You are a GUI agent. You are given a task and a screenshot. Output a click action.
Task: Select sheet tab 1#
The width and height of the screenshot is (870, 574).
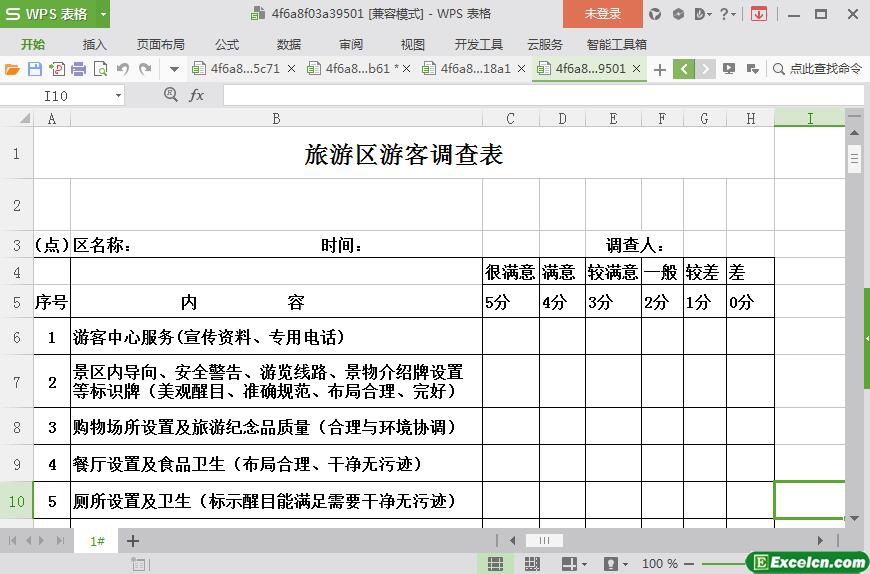(x=97, y=541)
